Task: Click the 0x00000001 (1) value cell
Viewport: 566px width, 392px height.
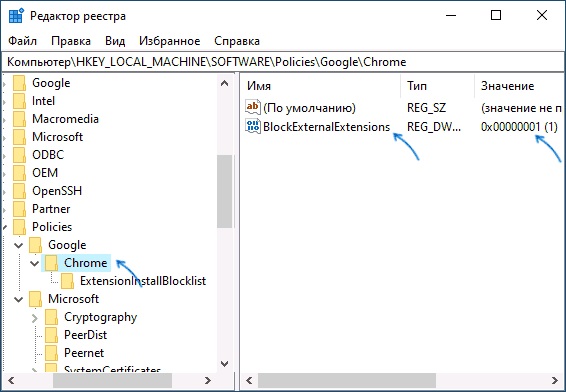Action: [x=519, y=127]
